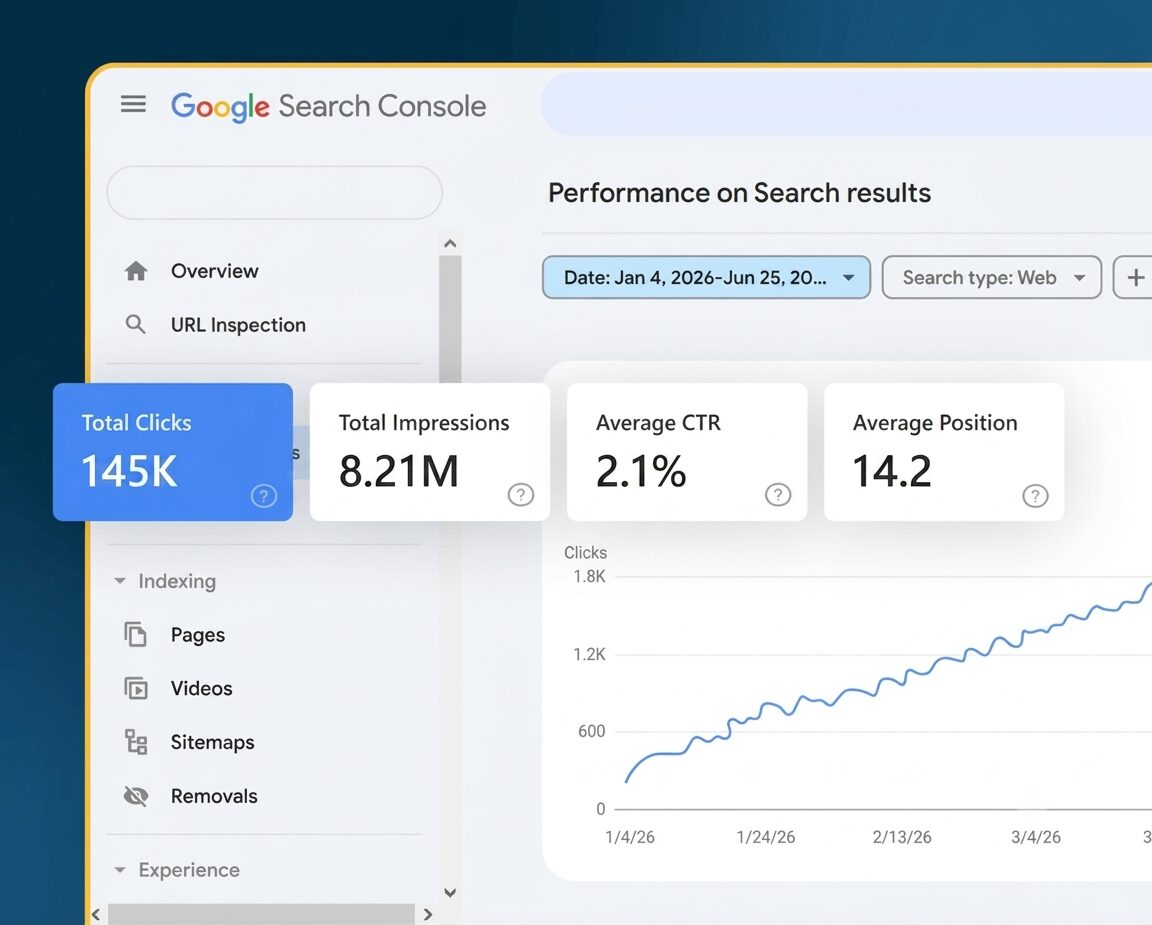This screenshot has width=1152, height=925.
Task: Click the Videos icon in sidebar
Action: click(x=136, y=688)
